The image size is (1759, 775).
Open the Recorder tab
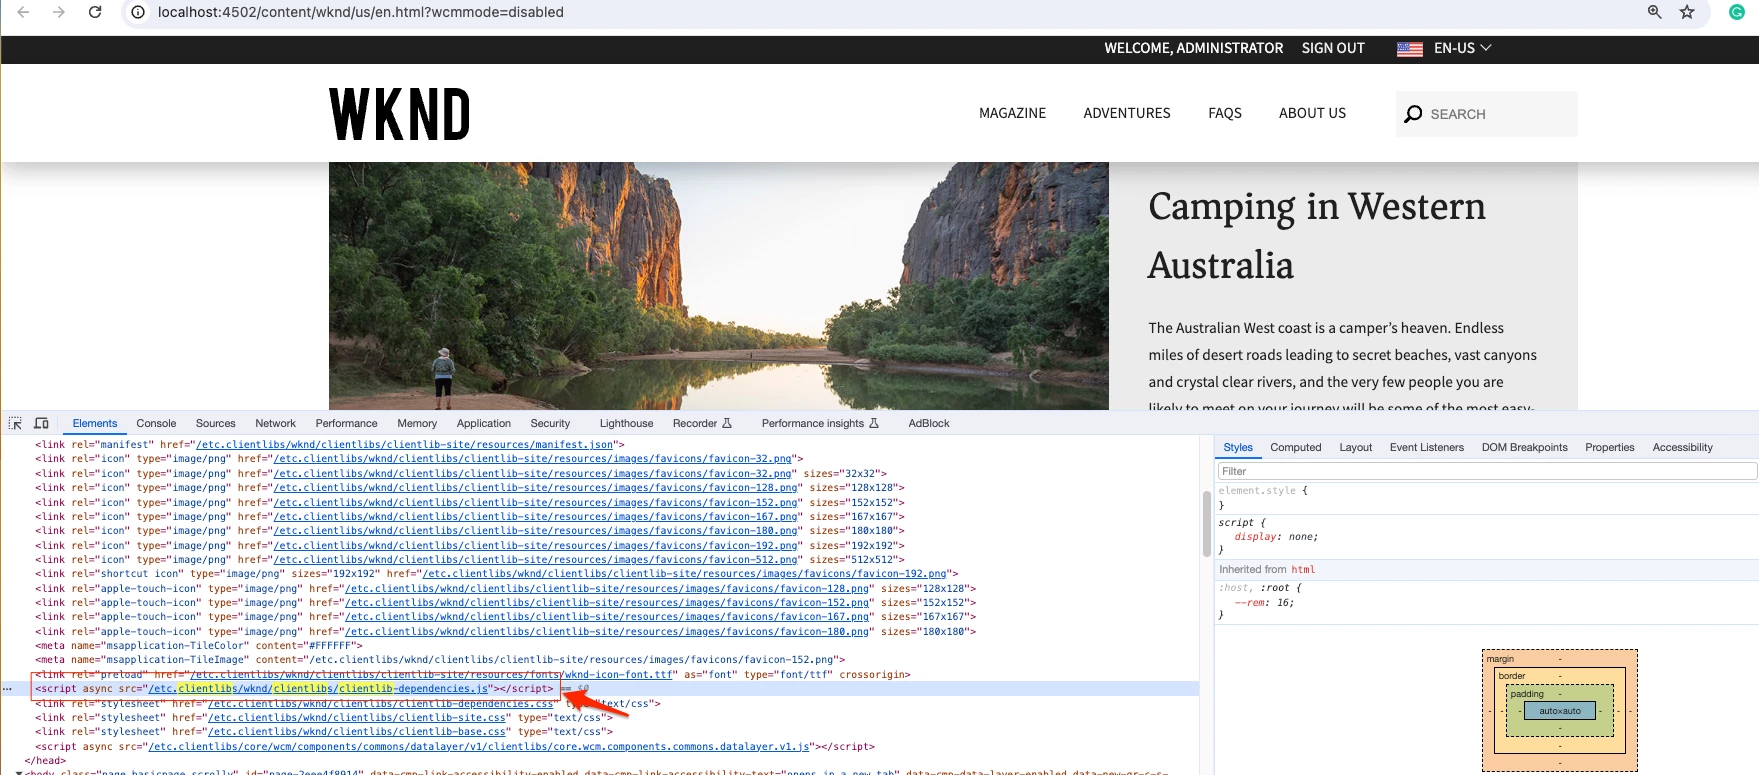[702, 424]
